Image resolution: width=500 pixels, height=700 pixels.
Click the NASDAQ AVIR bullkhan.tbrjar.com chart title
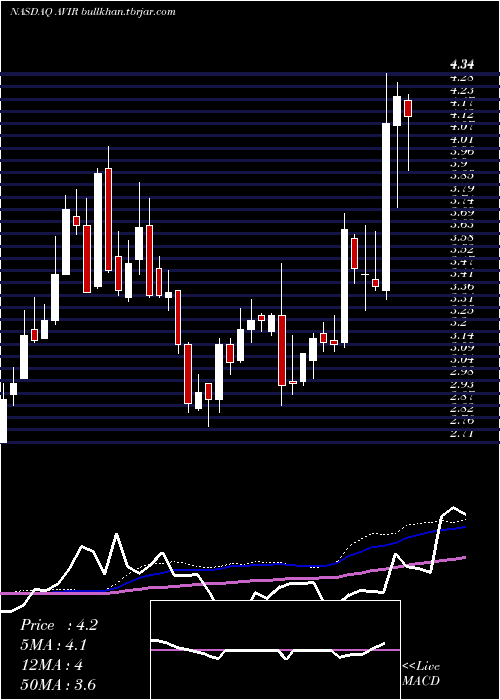[x=92, y=12]
